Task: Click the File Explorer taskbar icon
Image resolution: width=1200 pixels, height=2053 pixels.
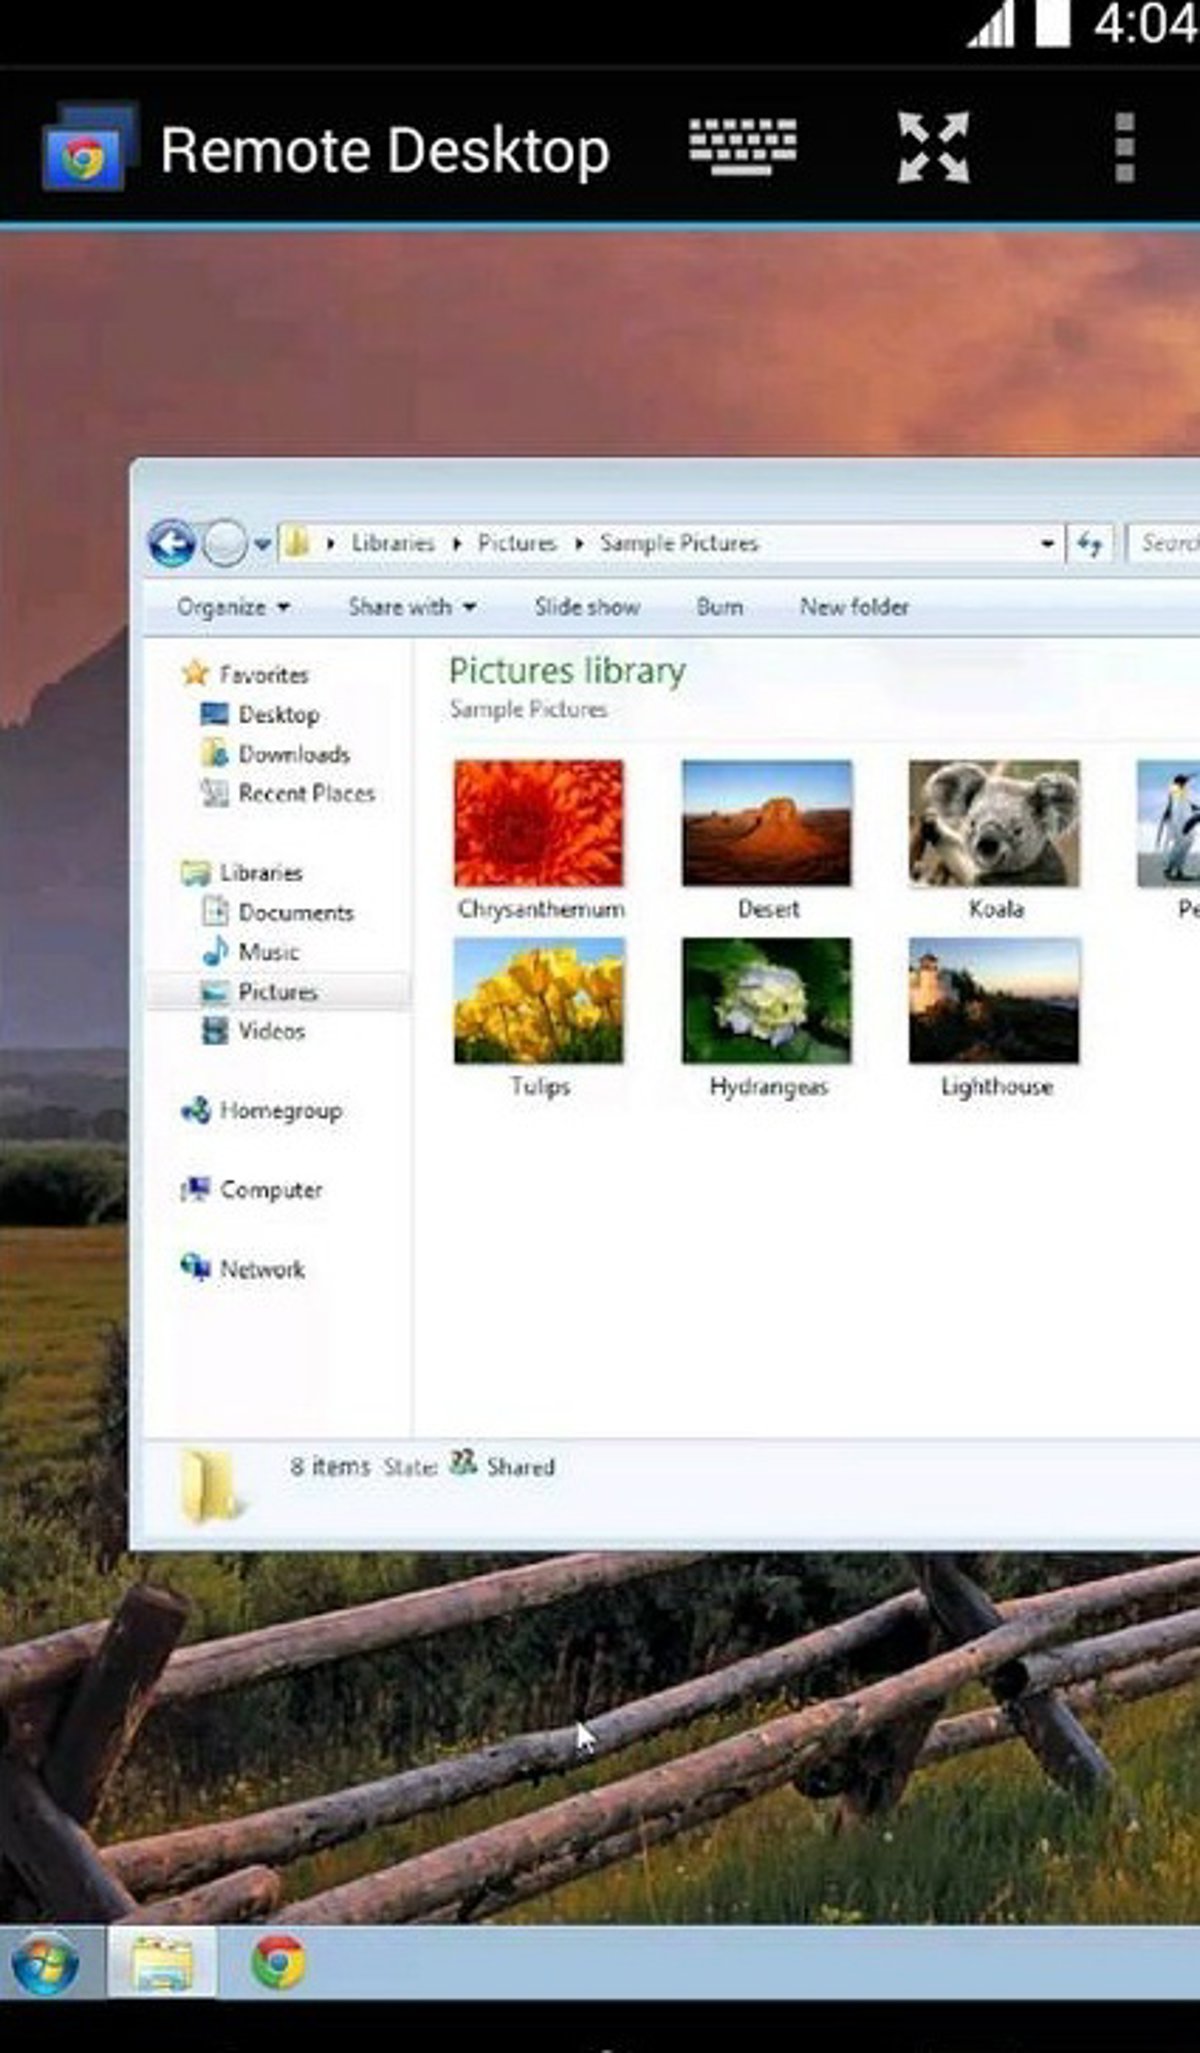Action: click(163, 1964)
